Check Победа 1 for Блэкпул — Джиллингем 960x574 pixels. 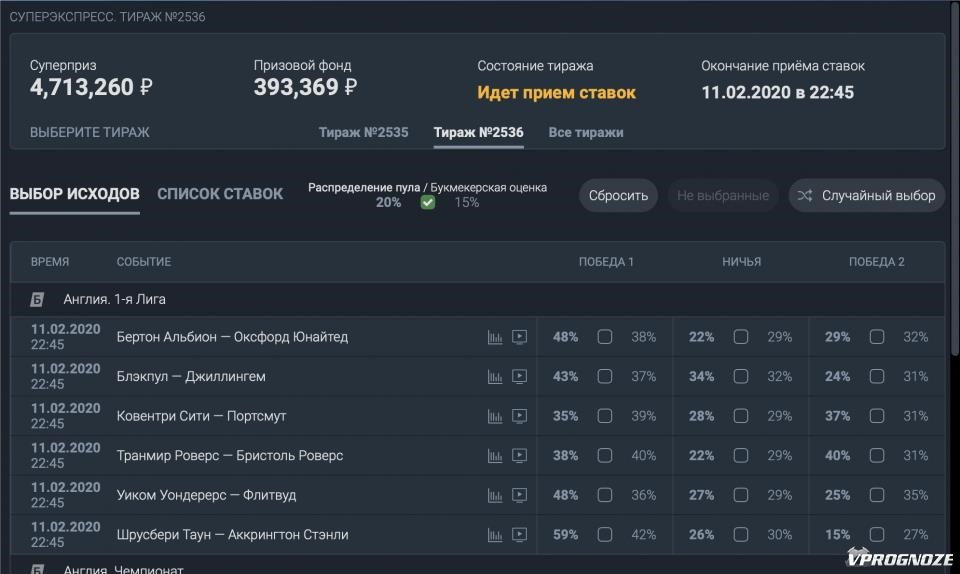[605, 376]
